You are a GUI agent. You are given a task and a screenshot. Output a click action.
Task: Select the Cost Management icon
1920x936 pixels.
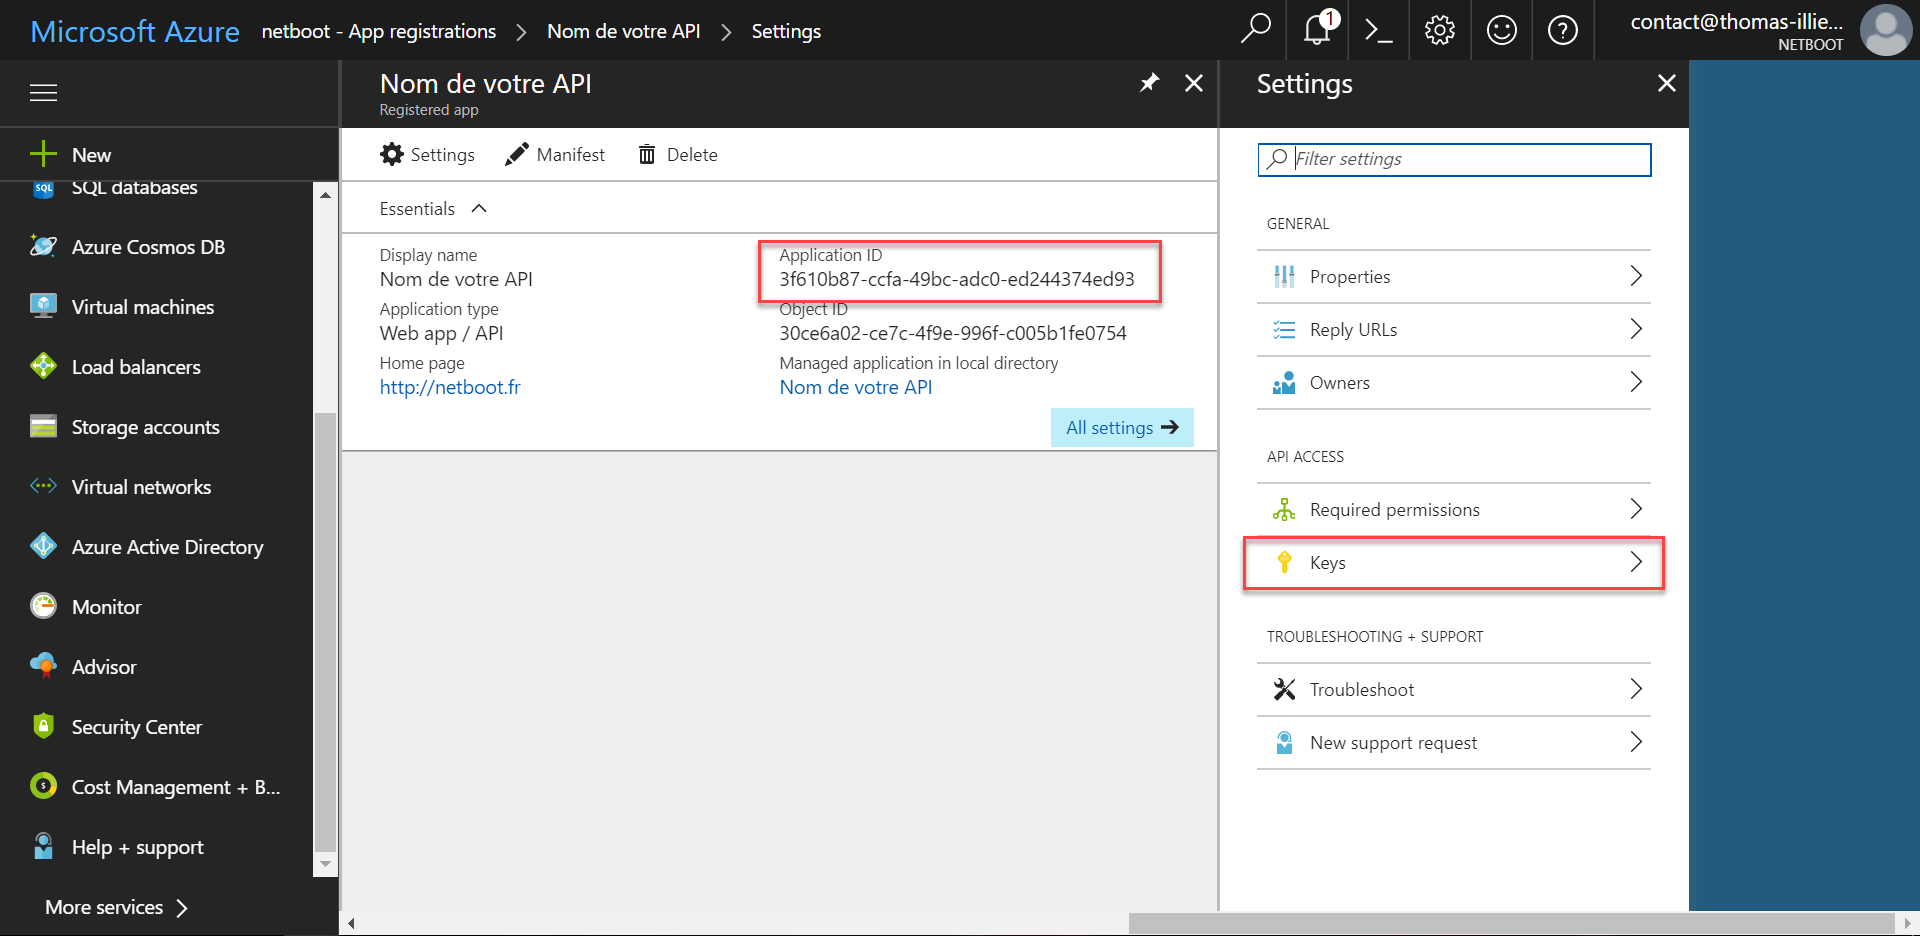43,786
